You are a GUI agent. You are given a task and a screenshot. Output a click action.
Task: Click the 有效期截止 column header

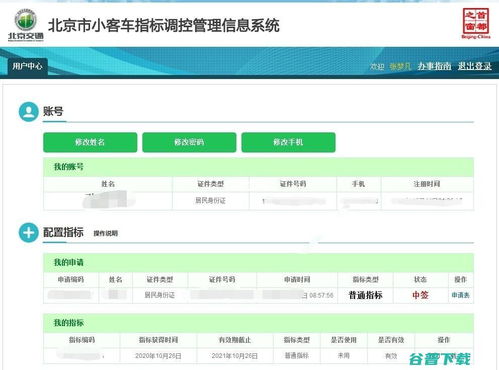point(235,340)
